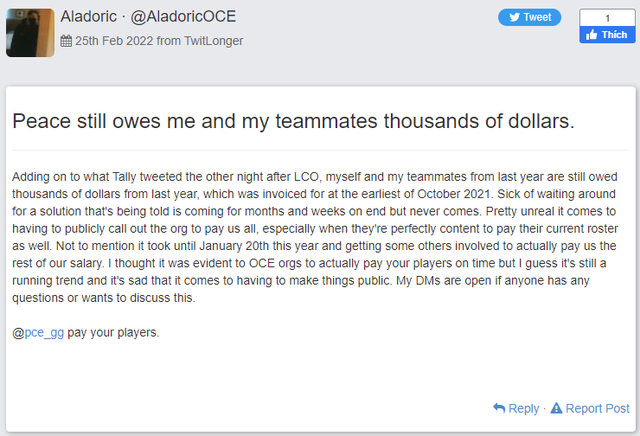Click the Facebook like count box showing 1
This screenshot has height=436, width=640.
[606, 17]
